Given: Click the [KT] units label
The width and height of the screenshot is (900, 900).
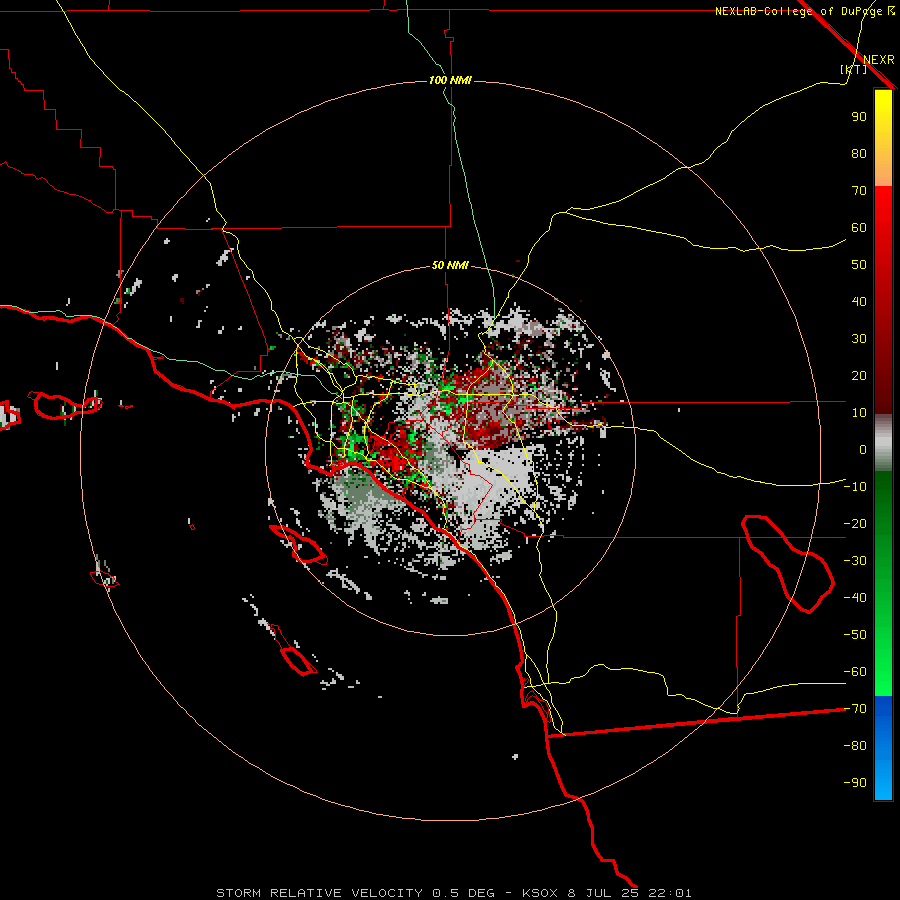Looking at the screenshot, I should [x=853, y=69].
